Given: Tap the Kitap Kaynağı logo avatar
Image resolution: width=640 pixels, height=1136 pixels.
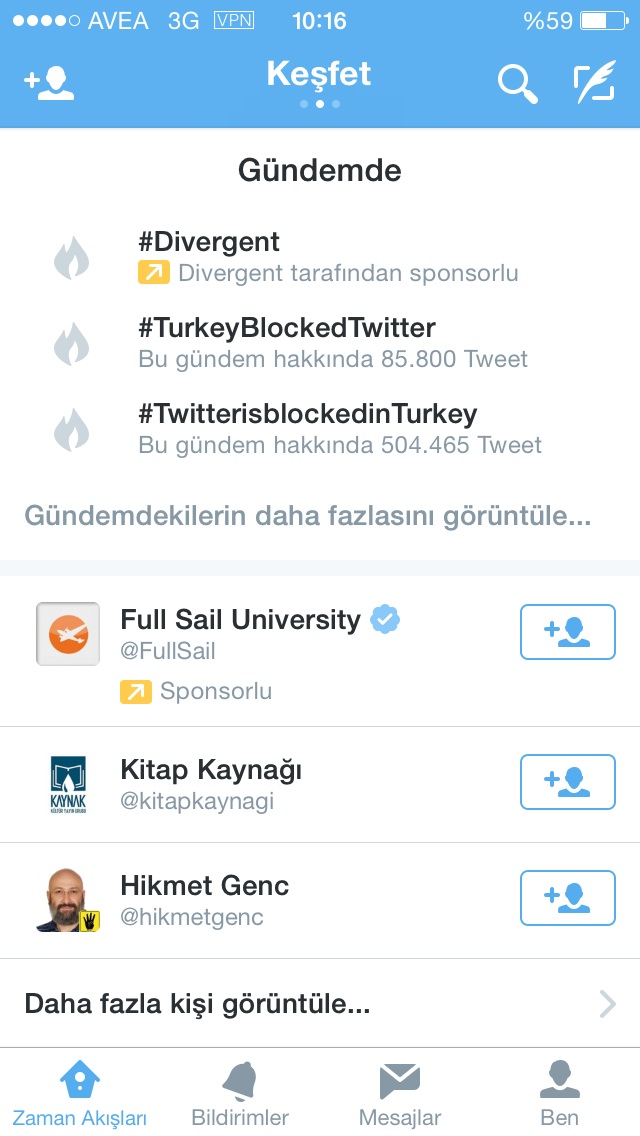Looking at the screenshot, I should point(68,785).
